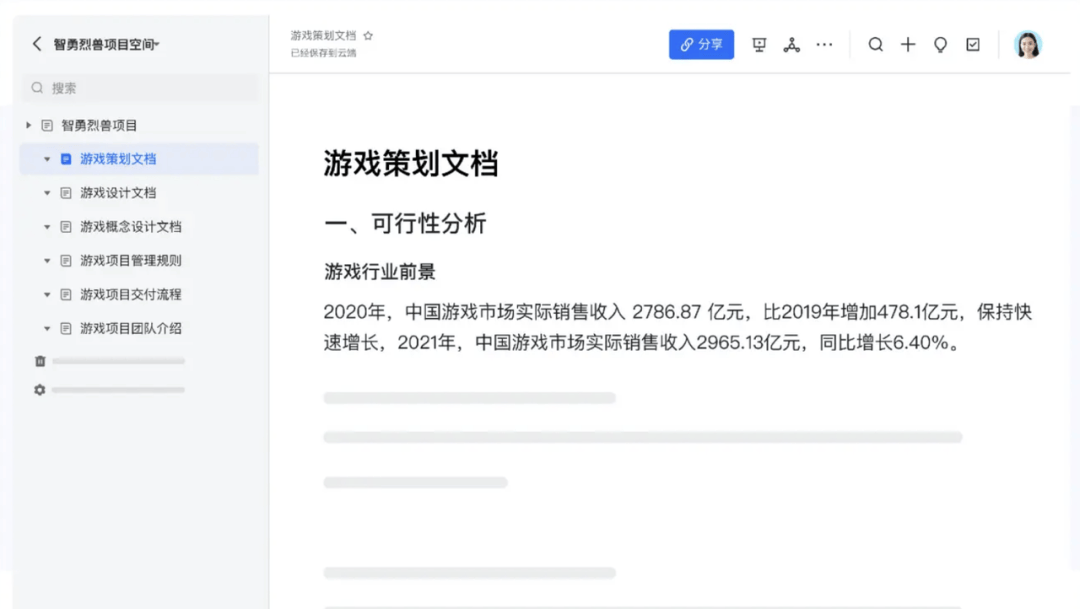Open presentation mode icon in toolbar
Viewport: 1080px width, 609px height.
point(759,45)
